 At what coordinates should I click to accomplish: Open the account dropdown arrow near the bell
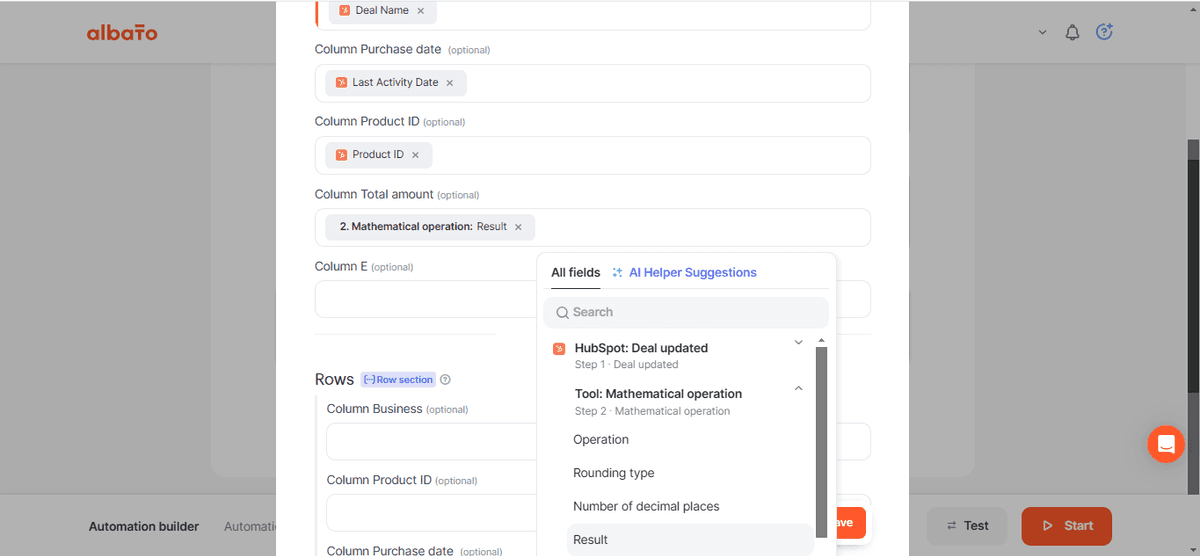(1042, 33)
